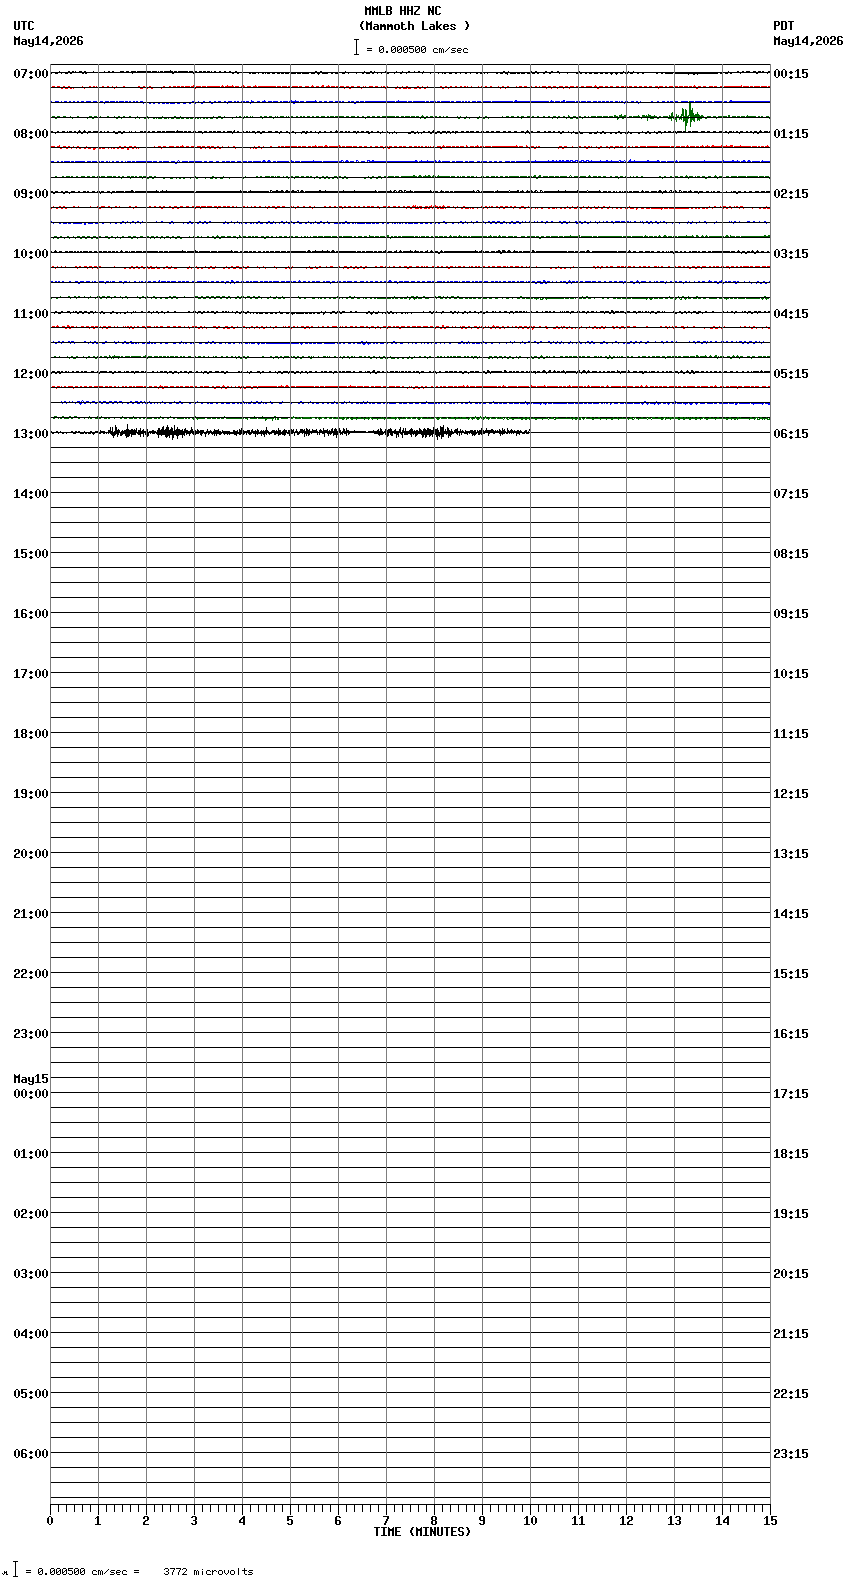Click the 01:15 PDT row label
This screenshot has height=1584, width=850.
point(791,134)
